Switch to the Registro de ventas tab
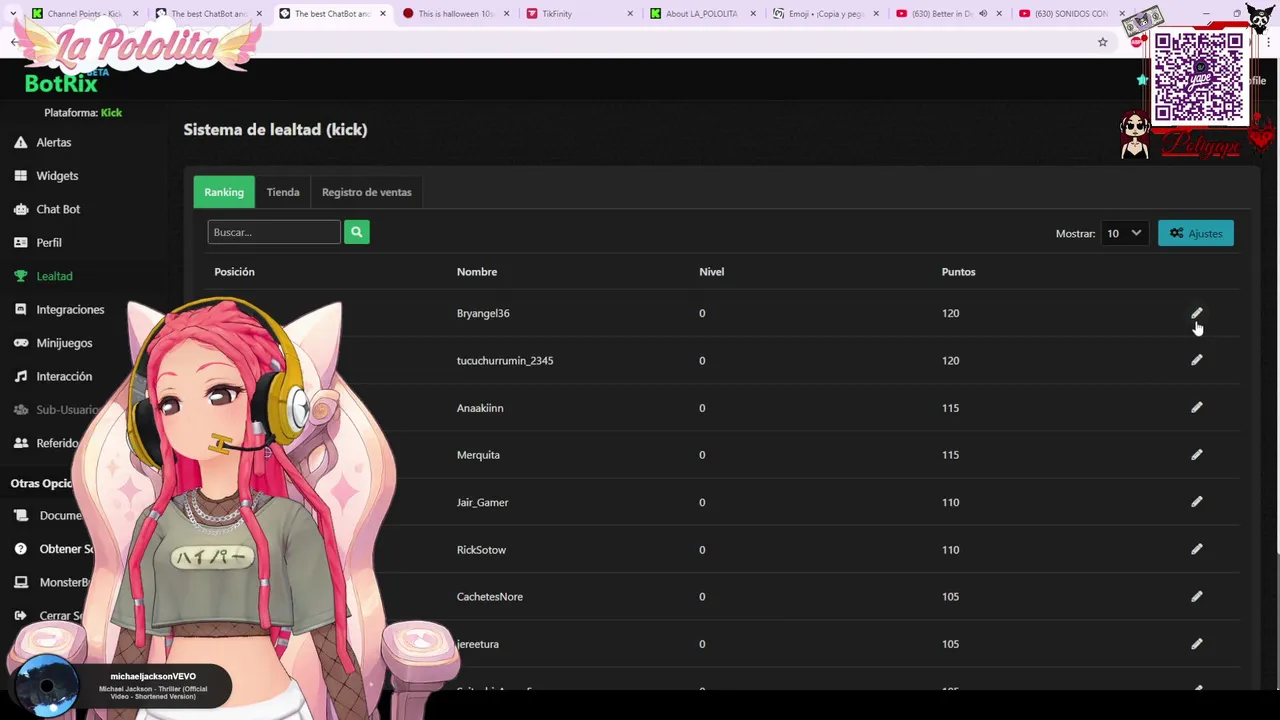The width and height of the screenshot is (1280, 720). (367, 192)
